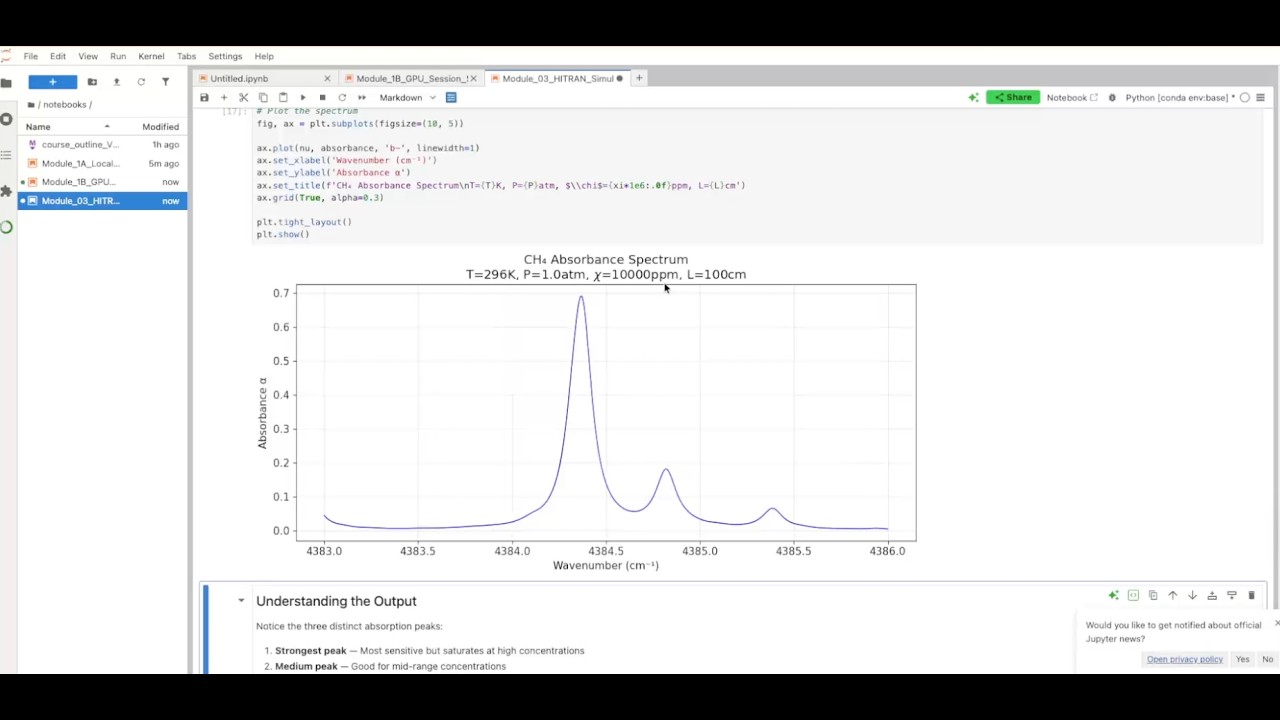Answer No to Jupyter news notification
This screenshot has width=1280, height=720.
tap(1267, 660)
